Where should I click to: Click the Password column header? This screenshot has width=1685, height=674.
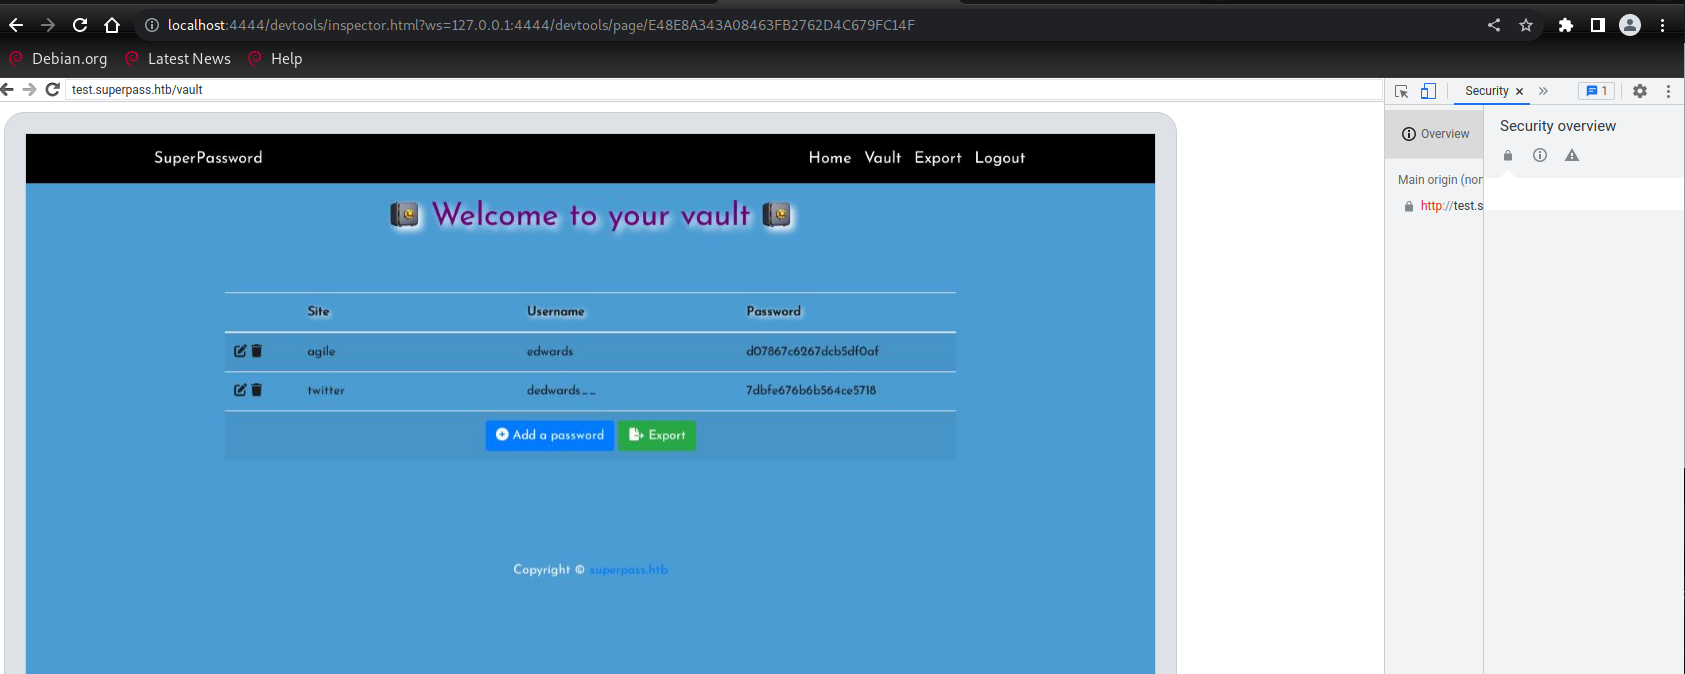[774, 311]
